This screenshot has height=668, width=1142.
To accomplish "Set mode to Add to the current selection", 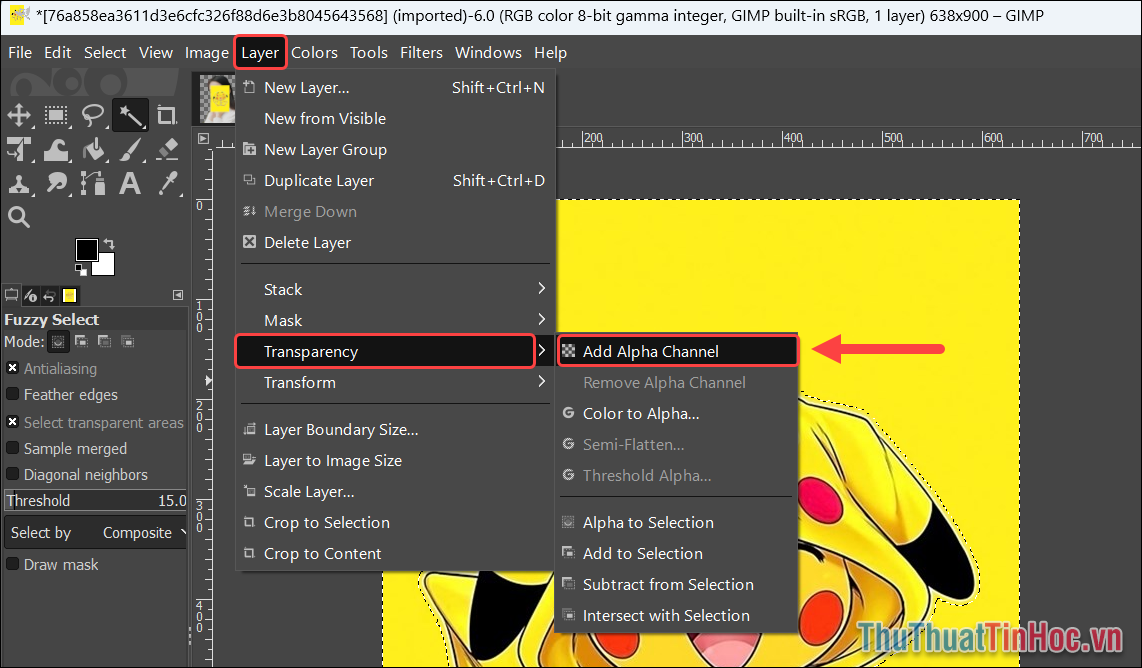I will pos(82,342).
